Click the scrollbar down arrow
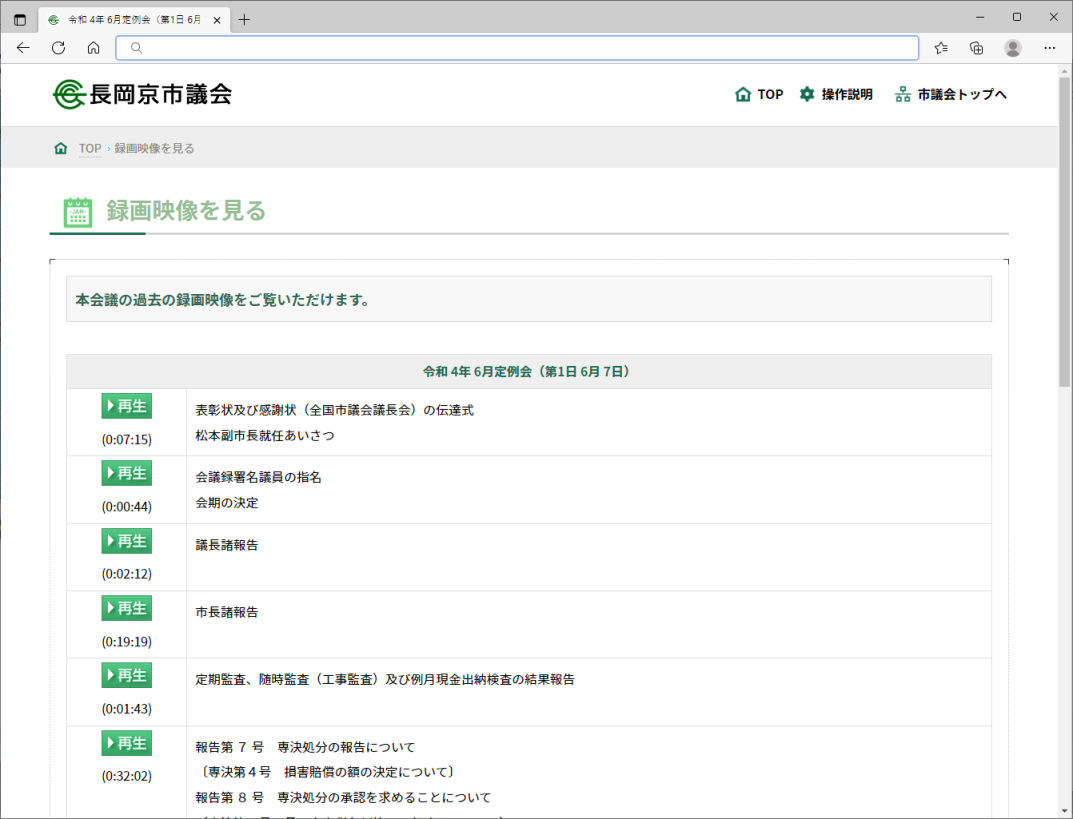Image resolution: width=1073 pixels, height=819 pixels. tap(1064, 812)
